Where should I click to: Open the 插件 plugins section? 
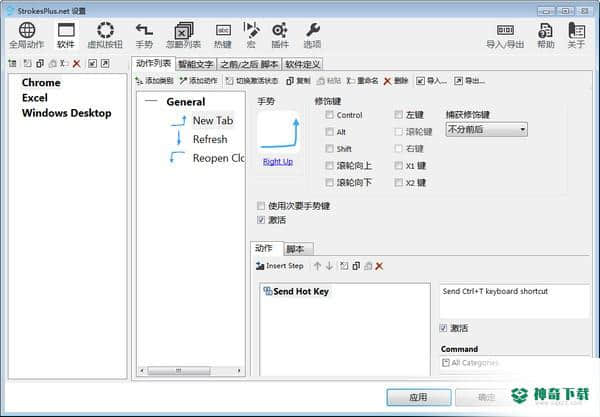pyautogui.click(x=280, y=35)
